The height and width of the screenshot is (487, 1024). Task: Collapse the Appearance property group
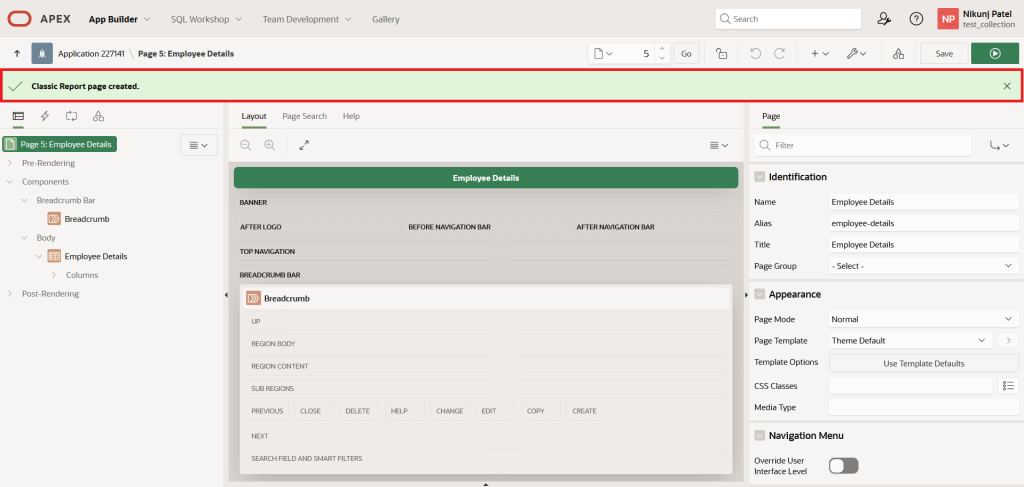click(760, 294)
